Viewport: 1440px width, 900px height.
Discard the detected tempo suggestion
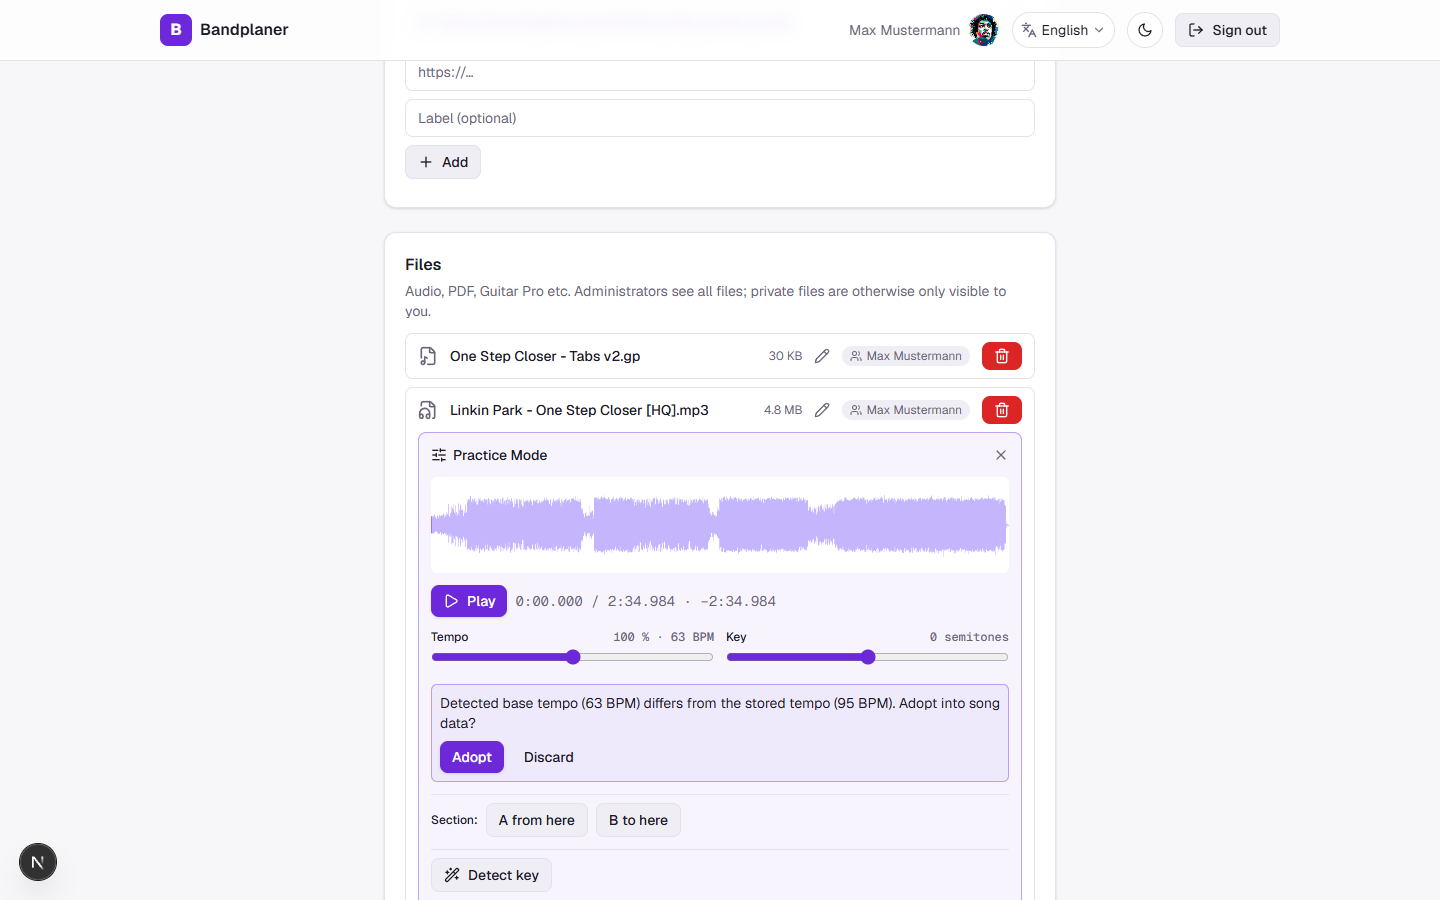(x=549, y=757)
